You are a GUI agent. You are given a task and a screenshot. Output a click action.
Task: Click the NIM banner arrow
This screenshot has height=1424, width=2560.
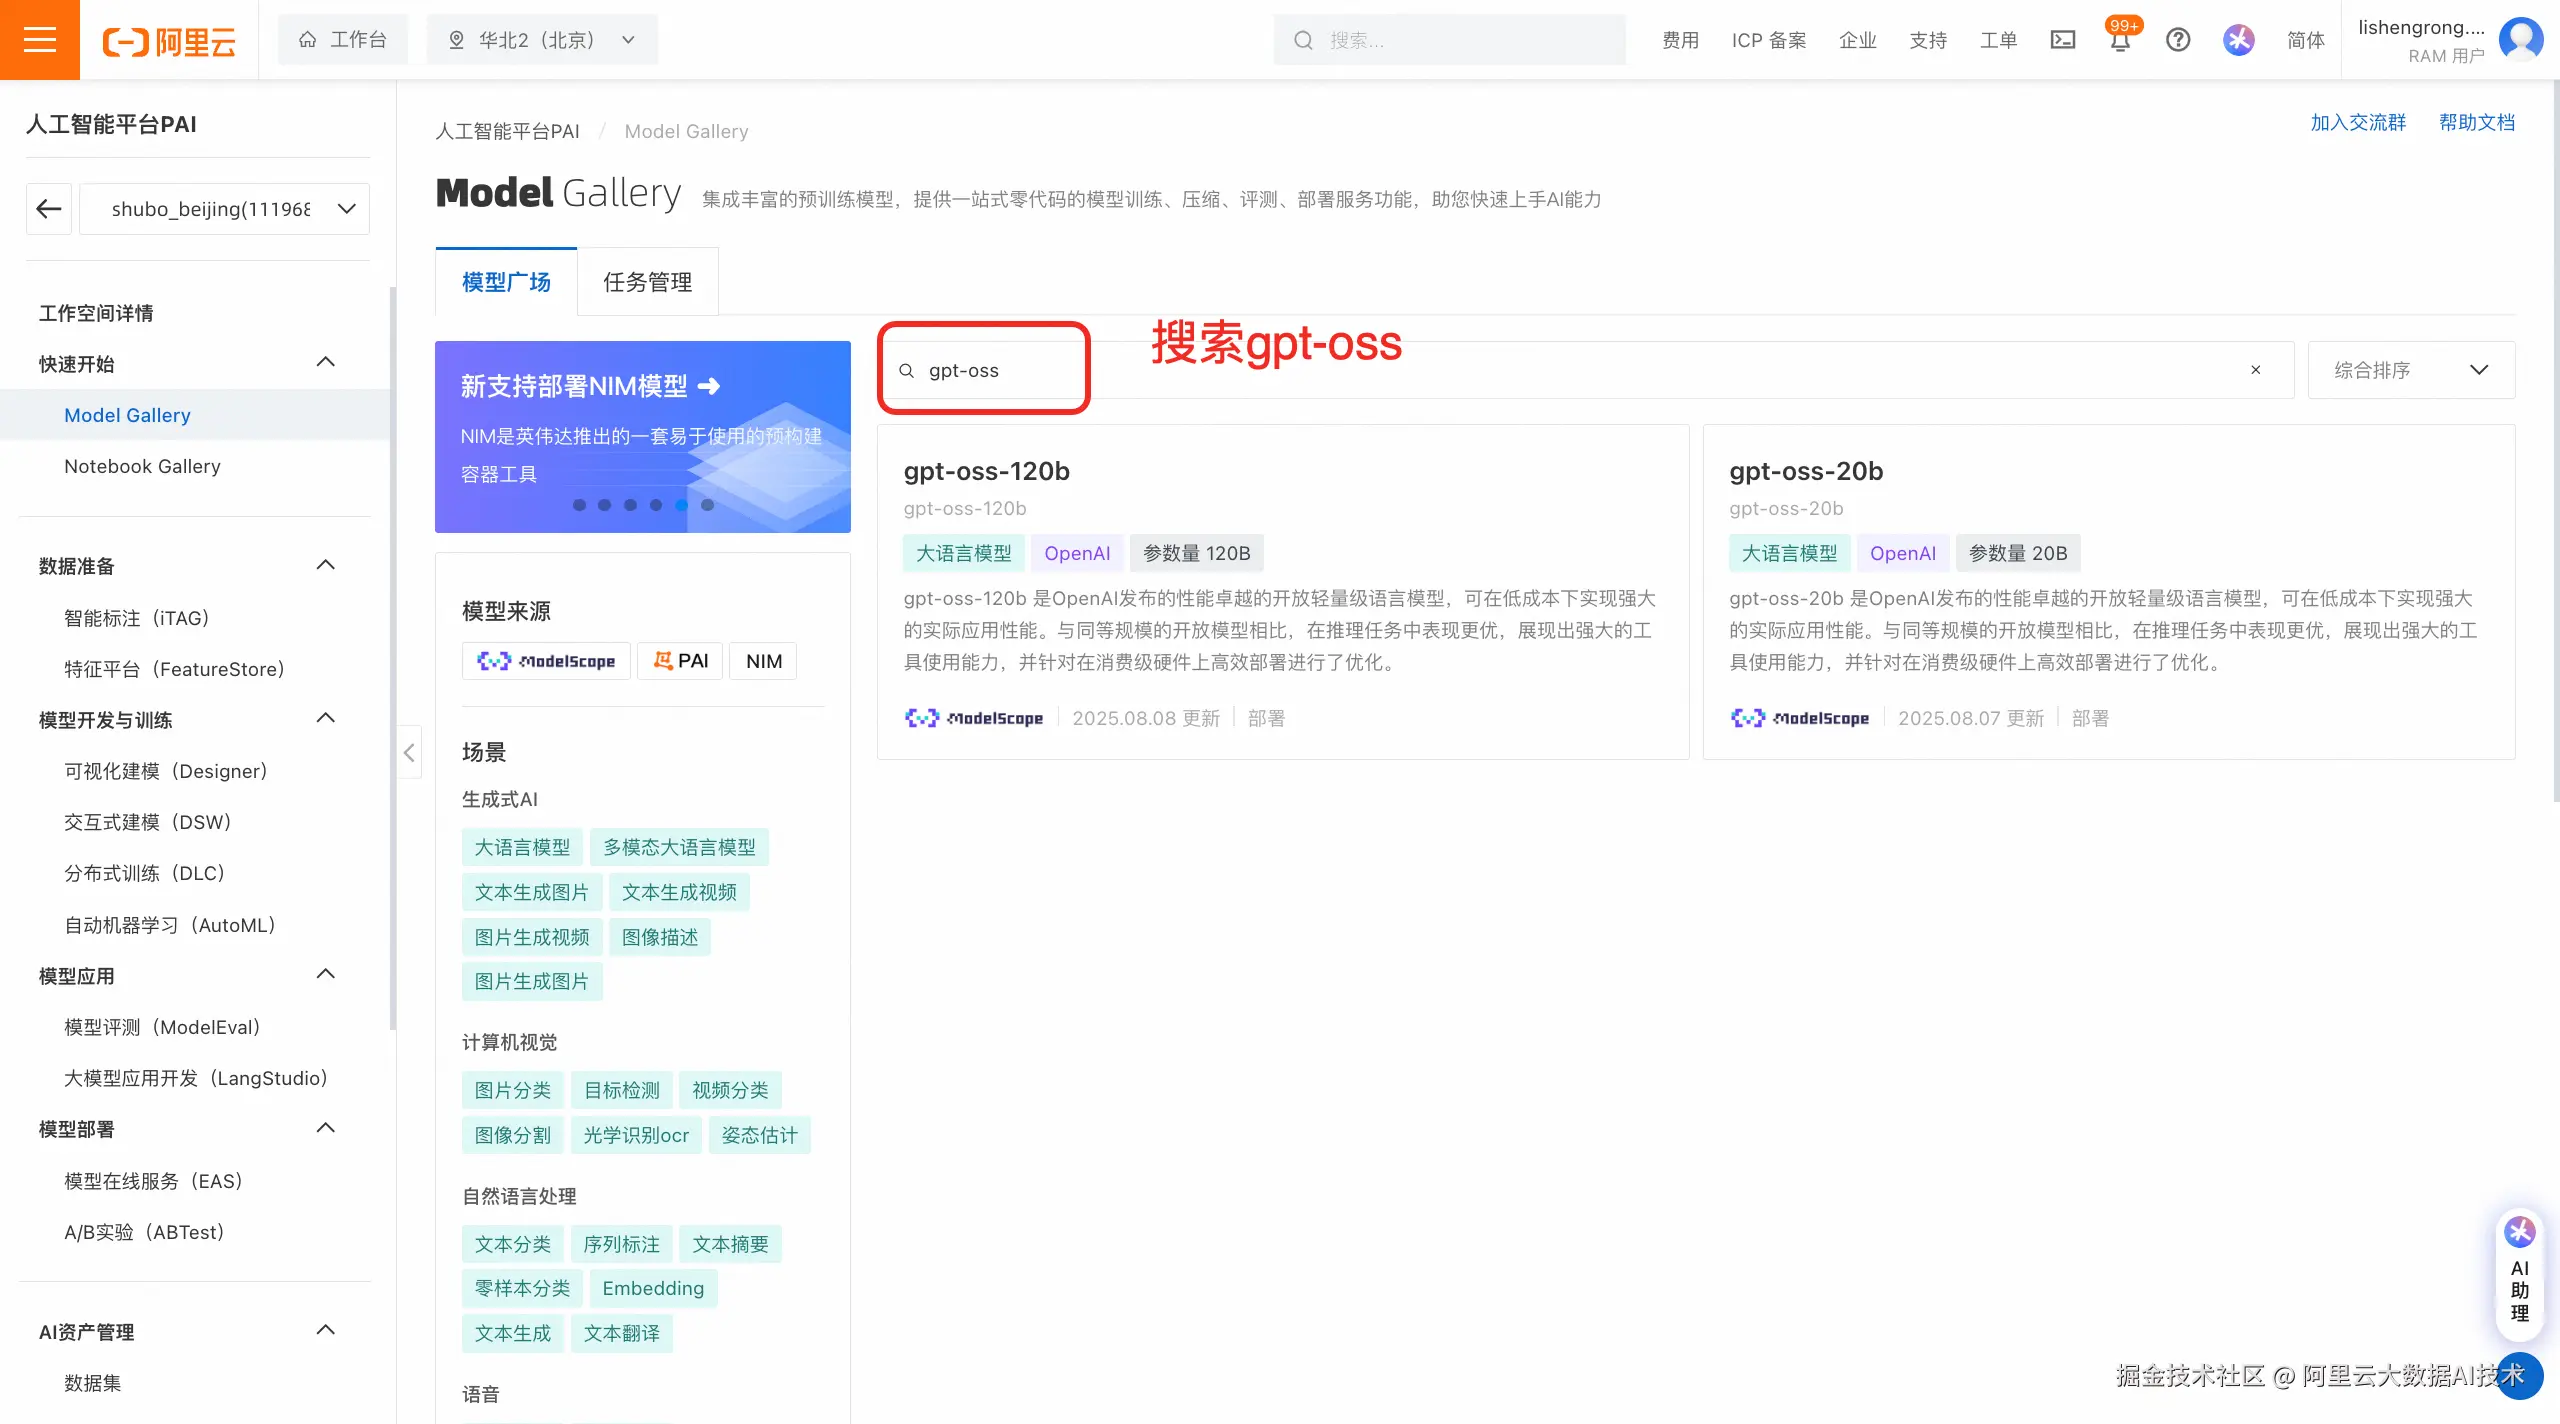click(709, 386)
